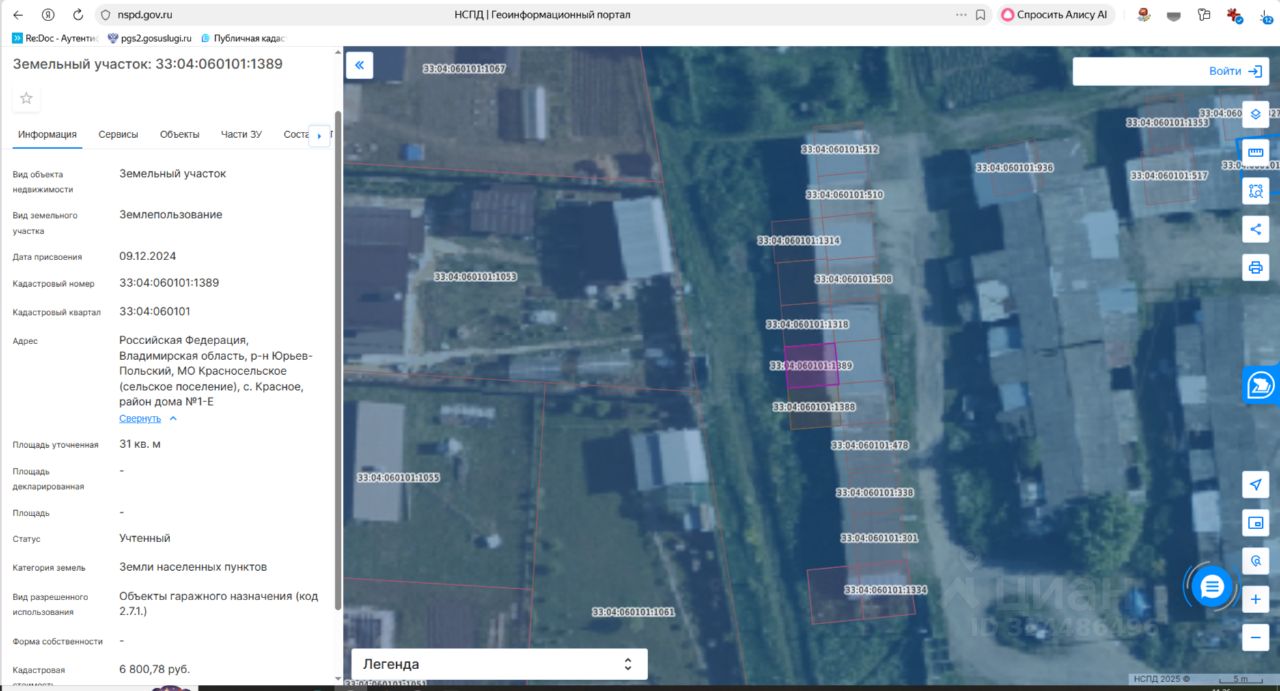Click parcel label 33:04:060101:1334 on the map
This screenshot has height=691, width=1280.
(886, 590)
